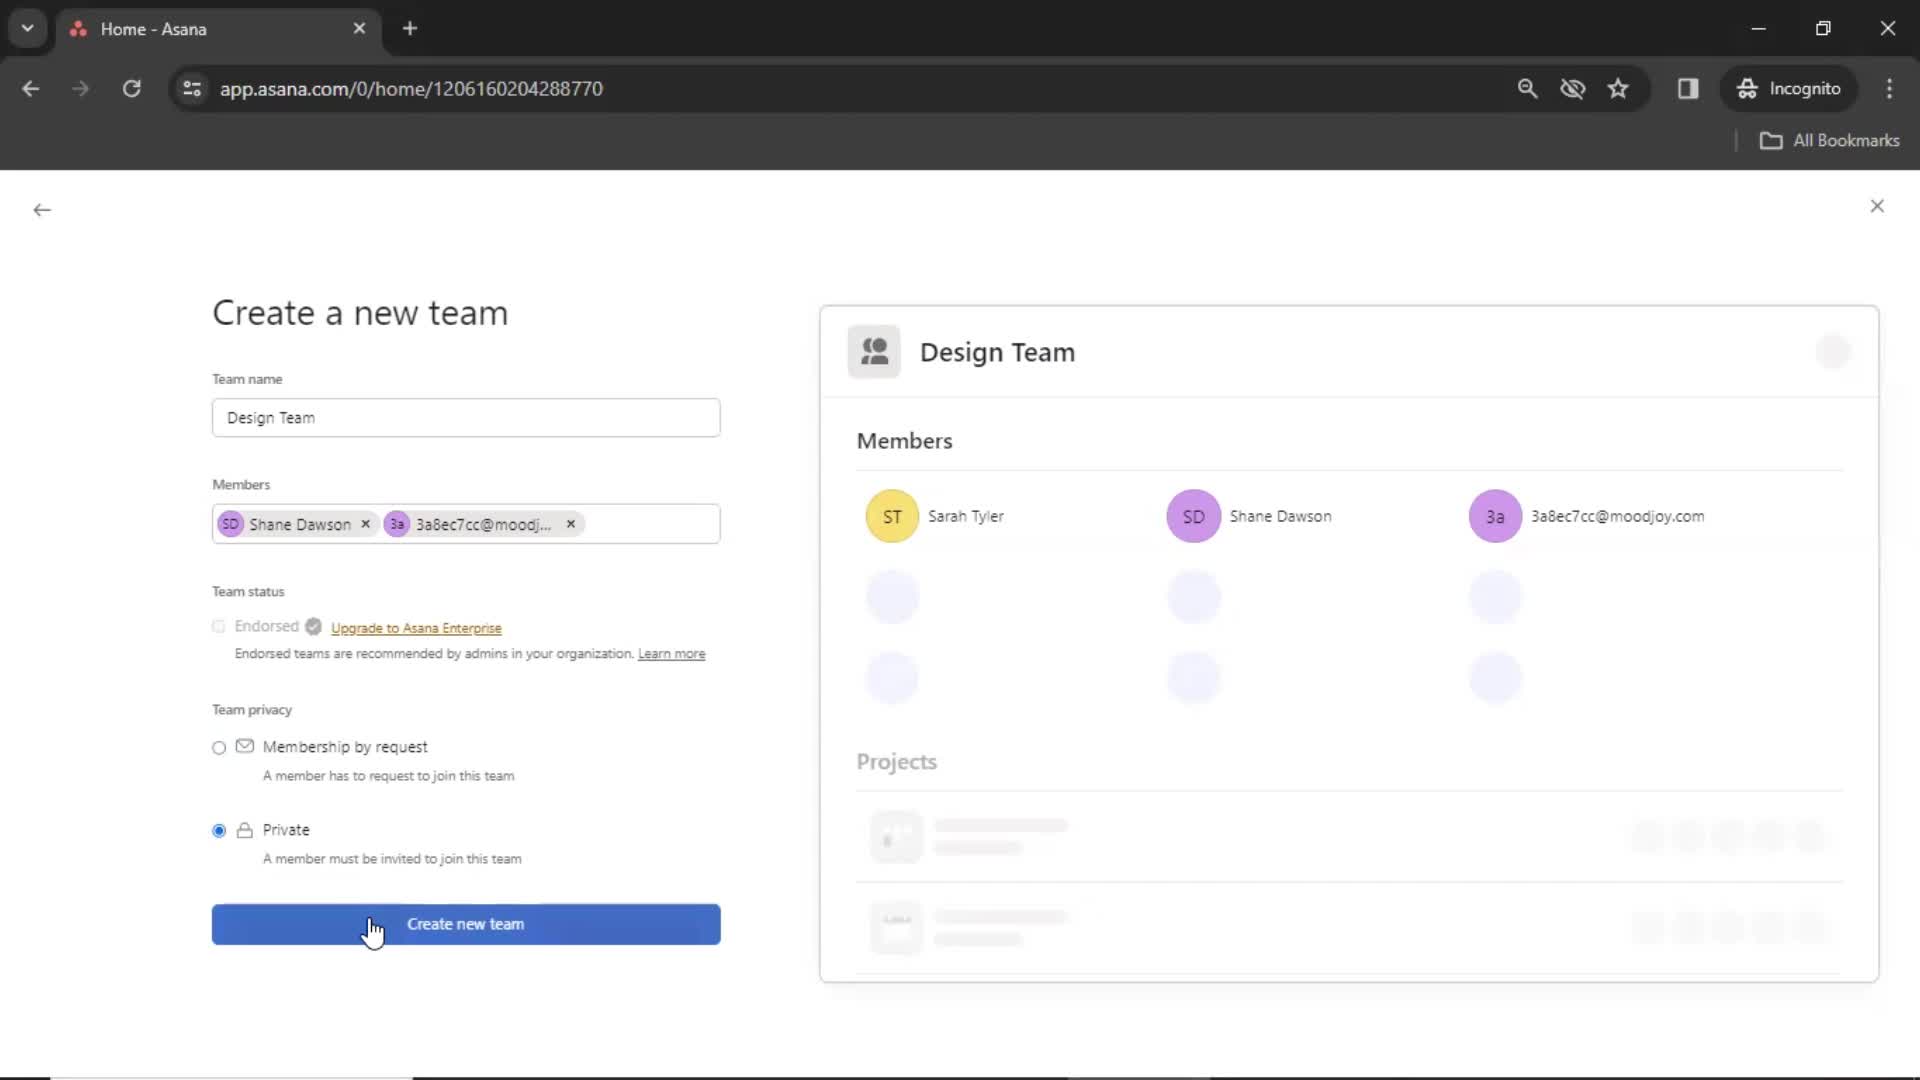Click the Design Team preview team icon
Screen dimensions: 1920x1080
[x=874, y=352]
